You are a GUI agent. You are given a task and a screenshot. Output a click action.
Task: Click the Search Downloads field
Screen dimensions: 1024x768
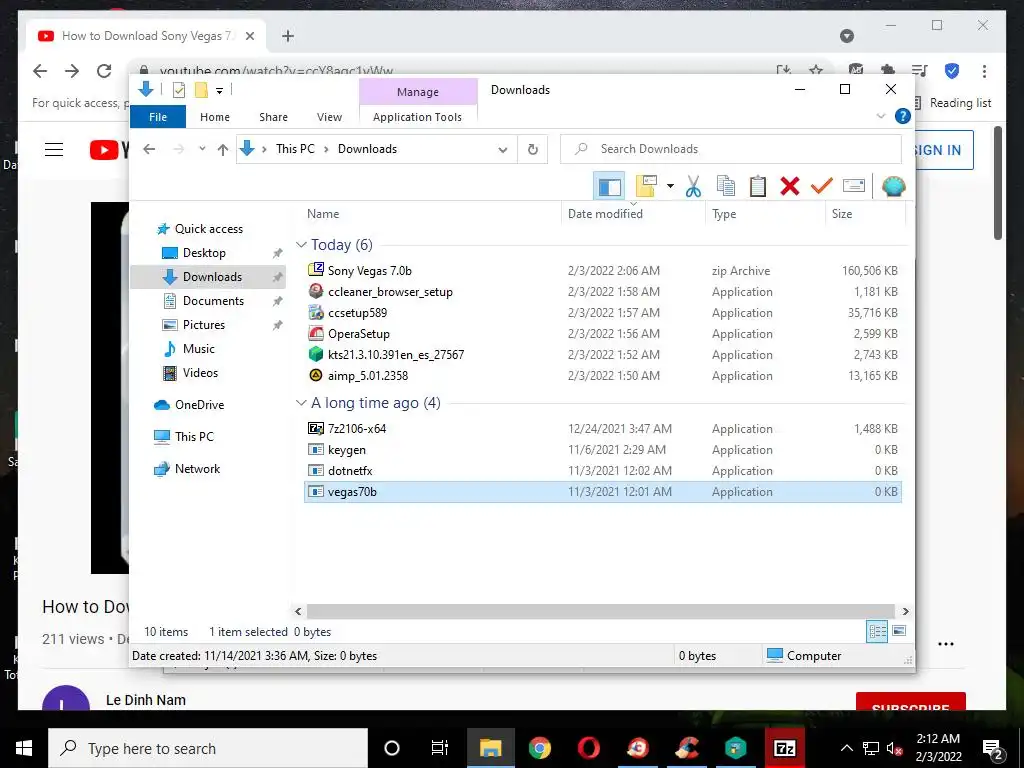pyautogui.click(x=731, y=149)
